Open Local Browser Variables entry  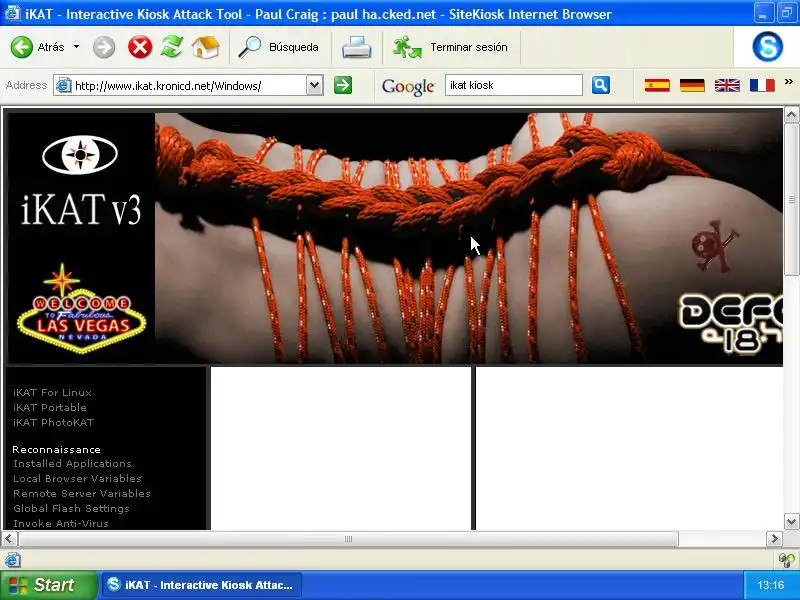(x=78, y=479)
